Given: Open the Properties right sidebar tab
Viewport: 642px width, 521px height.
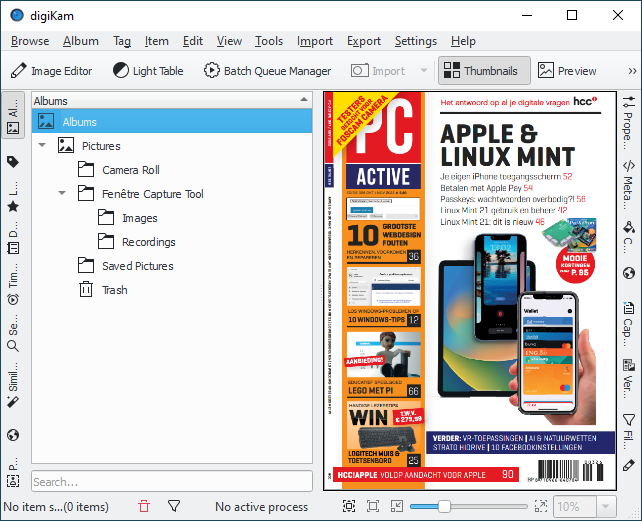Looking at the screenshot, I should click(x=629, y=123).
